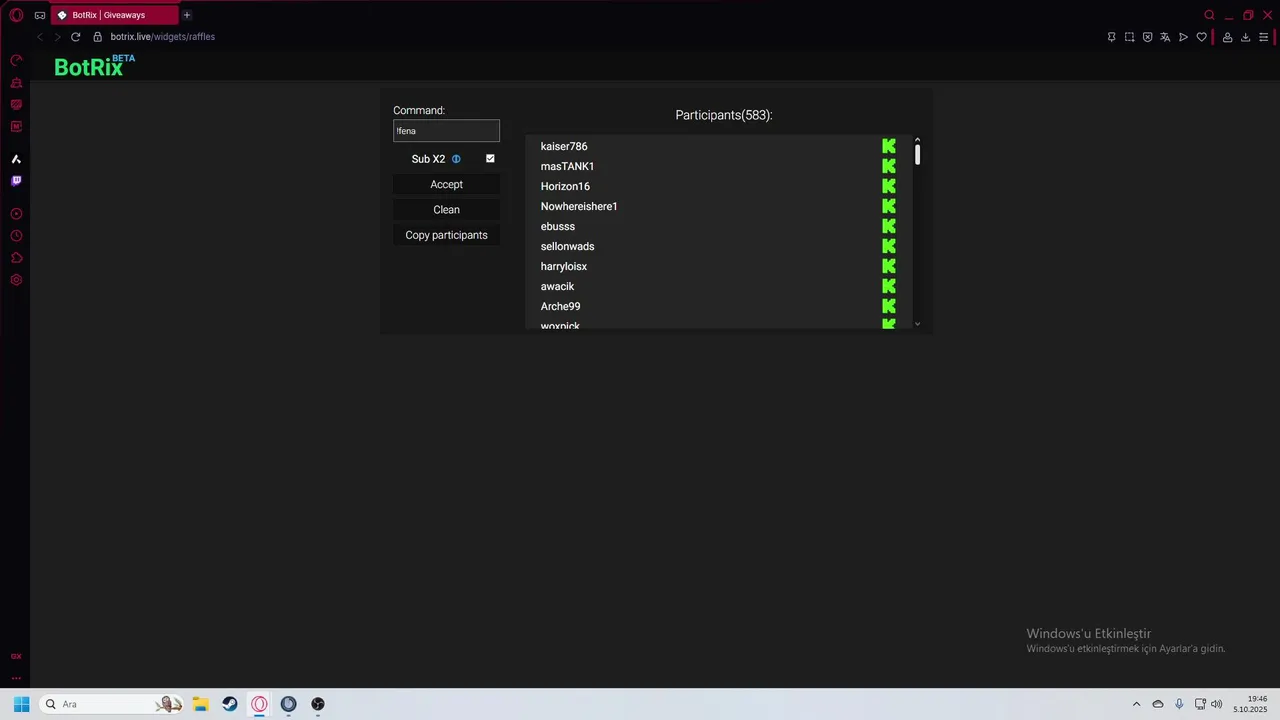1280x720 pixels.
Task: Click the Windows taskbar search box
Action: click(x=111, y=704)
